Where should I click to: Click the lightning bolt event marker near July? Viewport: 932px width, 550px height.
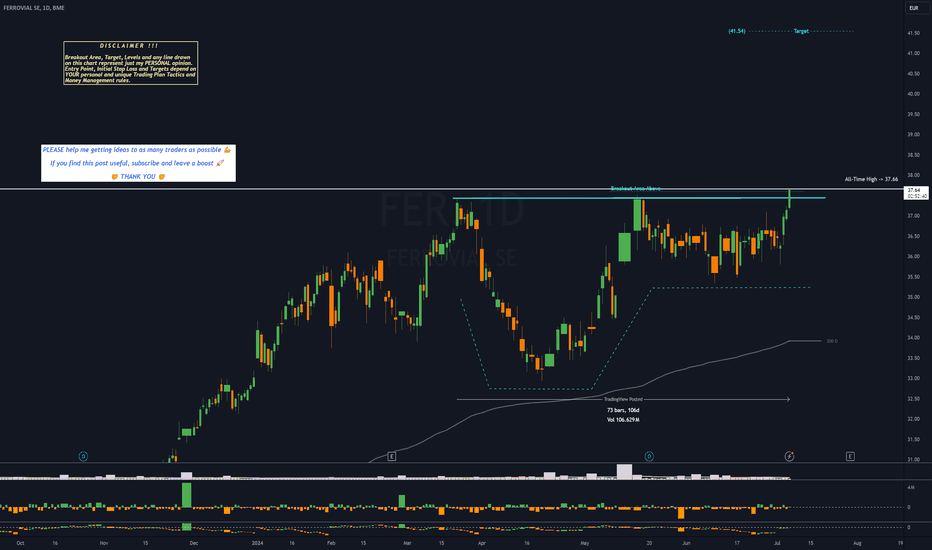(789, 456)
